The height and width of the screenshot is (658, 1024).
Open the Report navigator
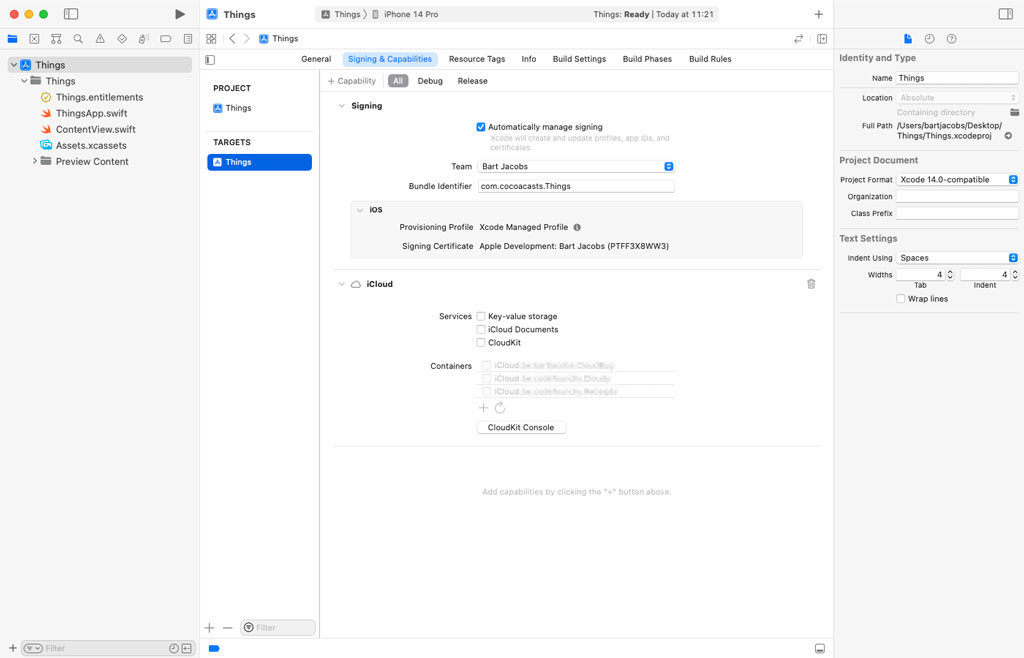tap(188, 39)
